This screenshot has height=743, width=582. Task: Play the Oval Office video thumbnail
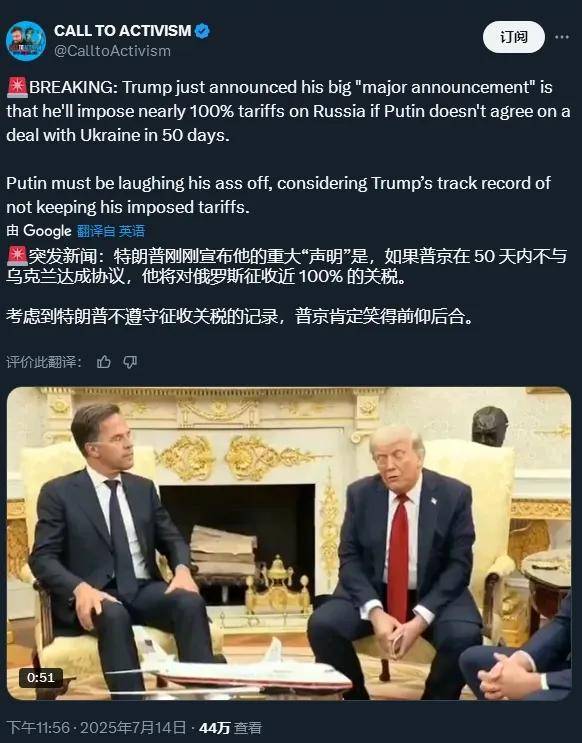click(x=289, y=544)
